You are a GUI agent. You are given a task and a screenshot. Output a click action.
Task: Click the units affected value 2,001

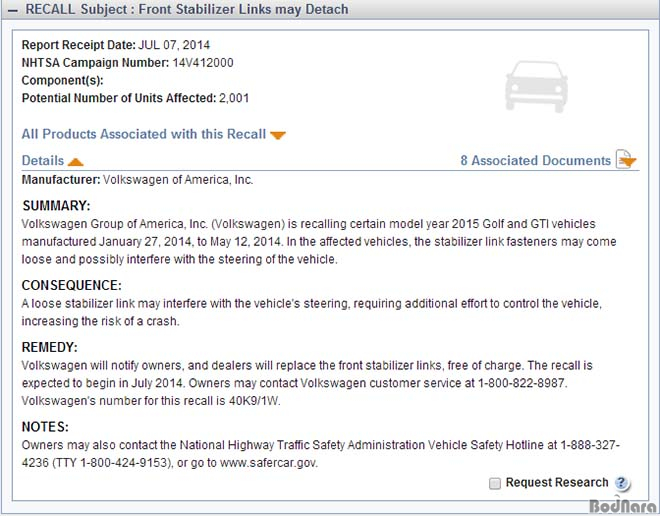[x=234, y=98]
